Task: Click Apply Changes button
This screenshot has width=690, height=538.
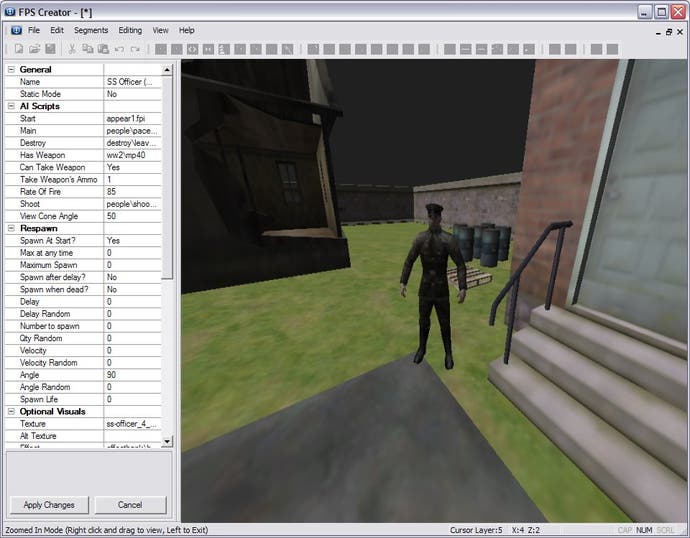Action: [49, 505]
